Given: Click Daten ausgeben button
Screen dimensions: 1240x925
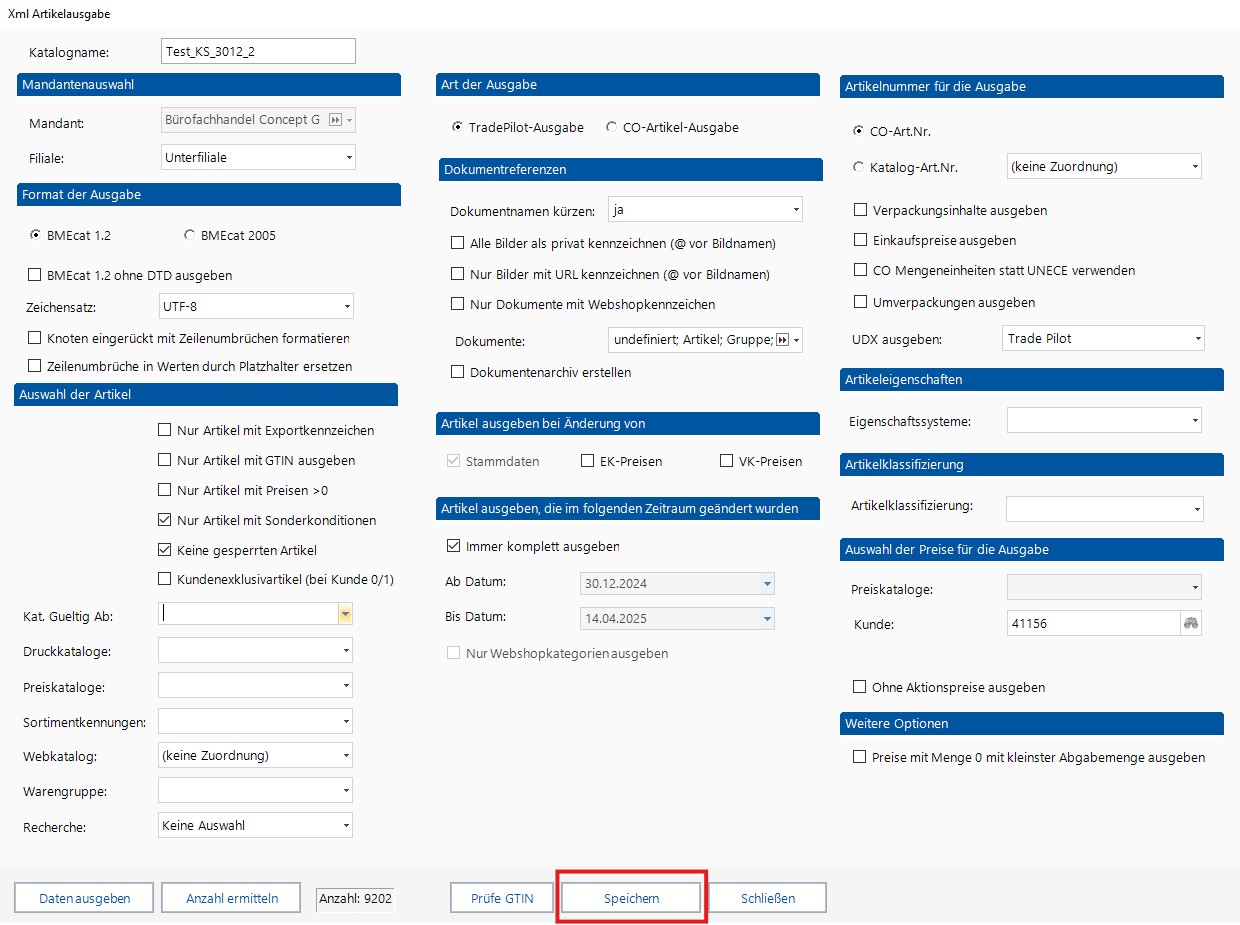Looking at the screenshot, I should point(85,898).
